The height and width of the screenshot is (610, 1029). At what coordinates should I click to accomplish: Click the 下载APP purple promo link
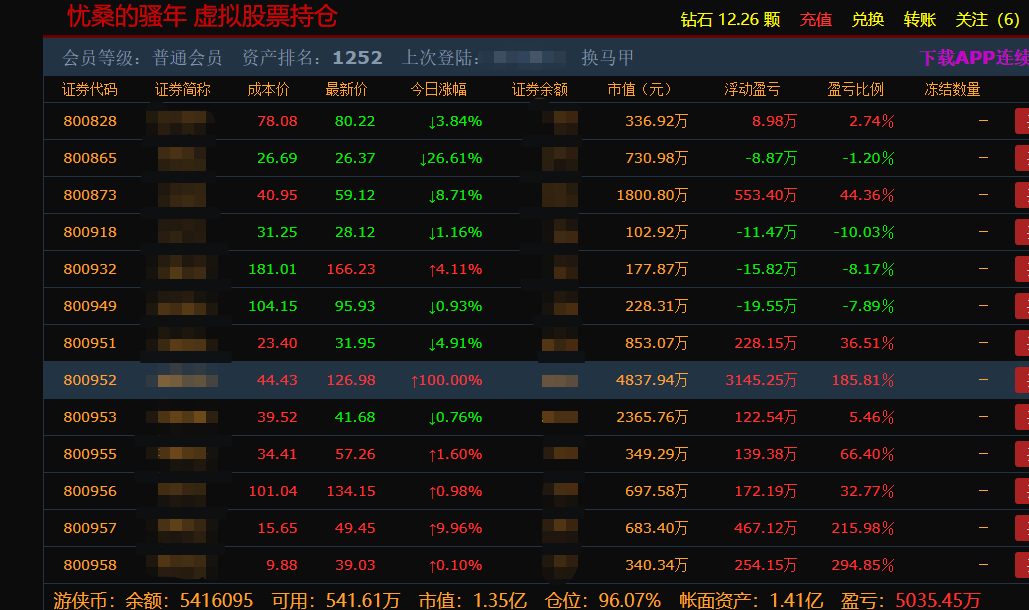(973, 58)
